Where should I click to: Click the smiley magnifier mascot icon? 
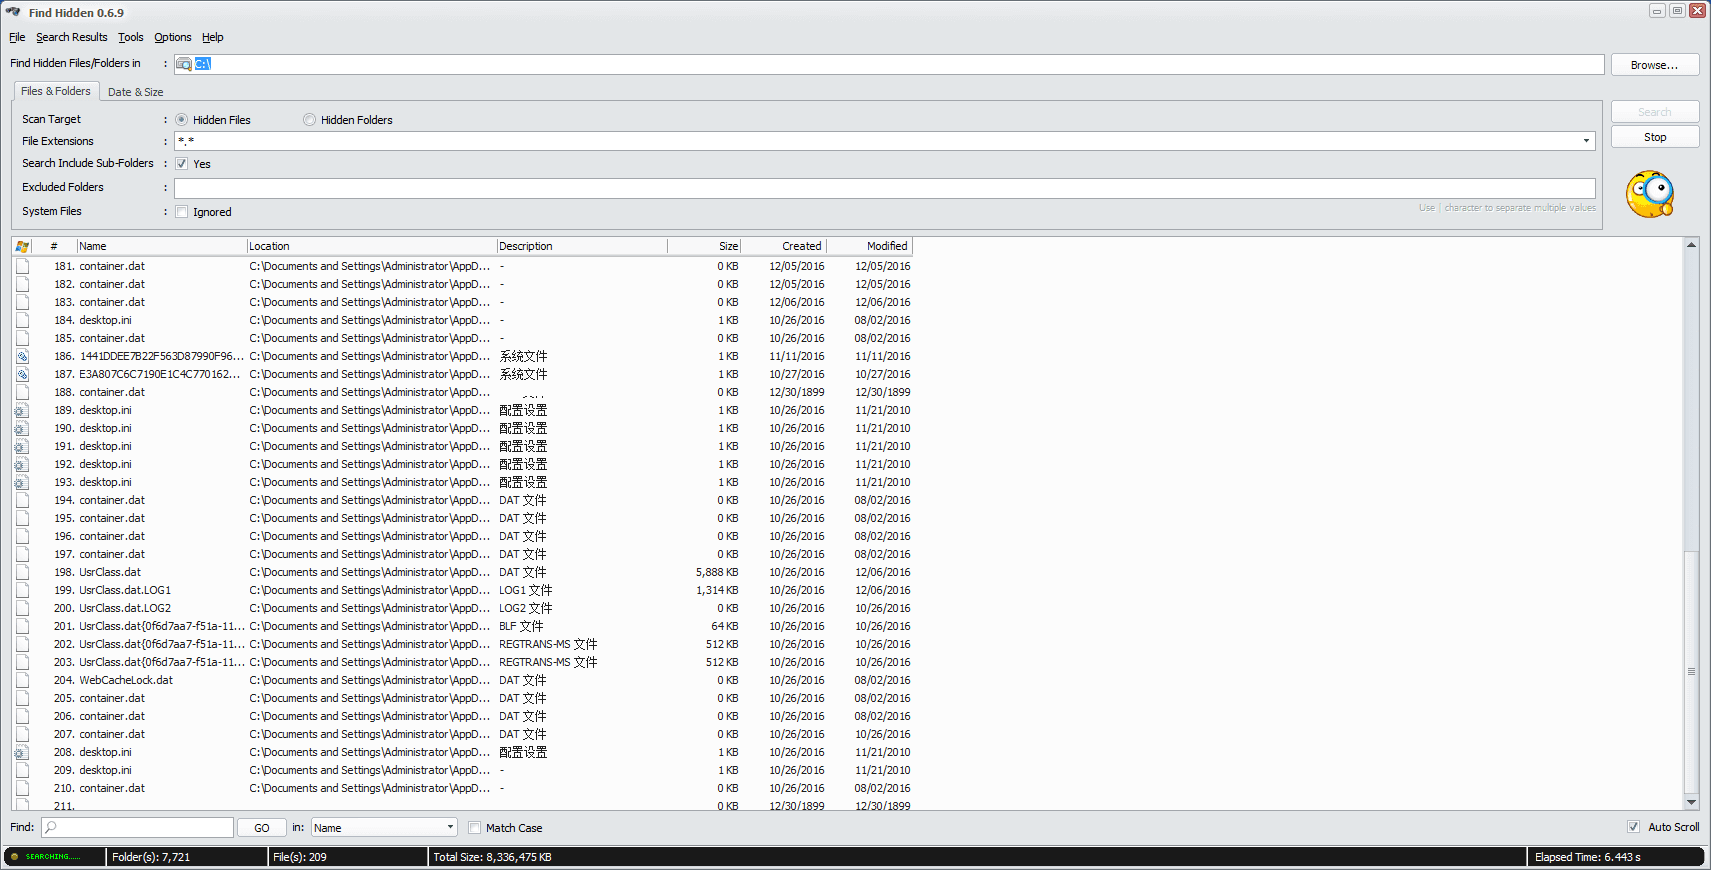pyautogui.click(x=1649, y=194)
